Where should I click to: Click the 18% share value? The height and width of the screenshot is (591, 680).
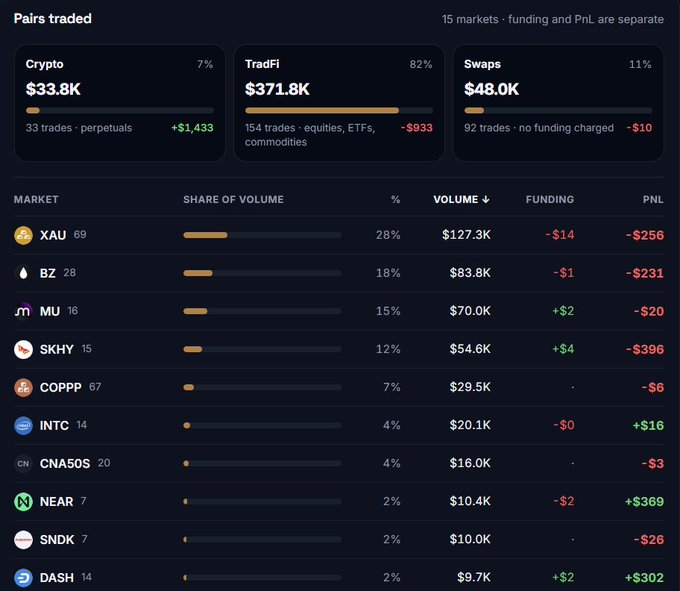pyautogui.click(x=388, y=273)
